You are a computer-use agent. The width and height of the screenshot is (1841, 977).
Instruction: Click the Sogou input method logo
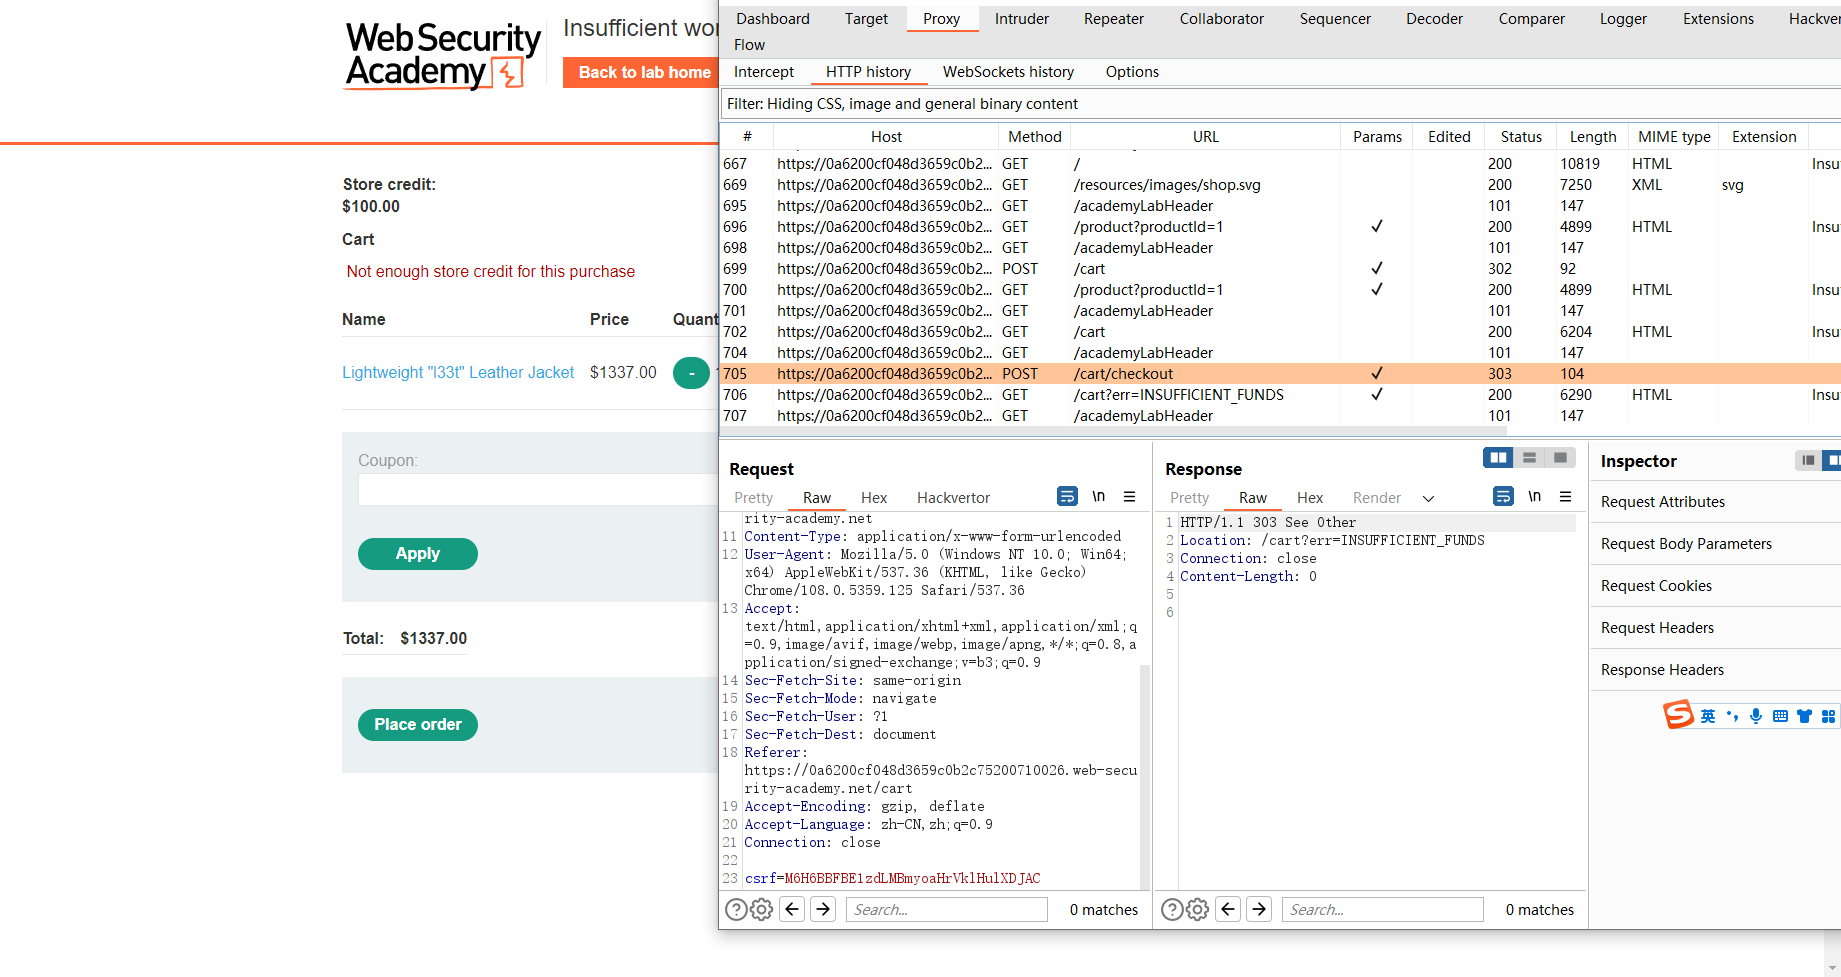tap(1678, 714)
